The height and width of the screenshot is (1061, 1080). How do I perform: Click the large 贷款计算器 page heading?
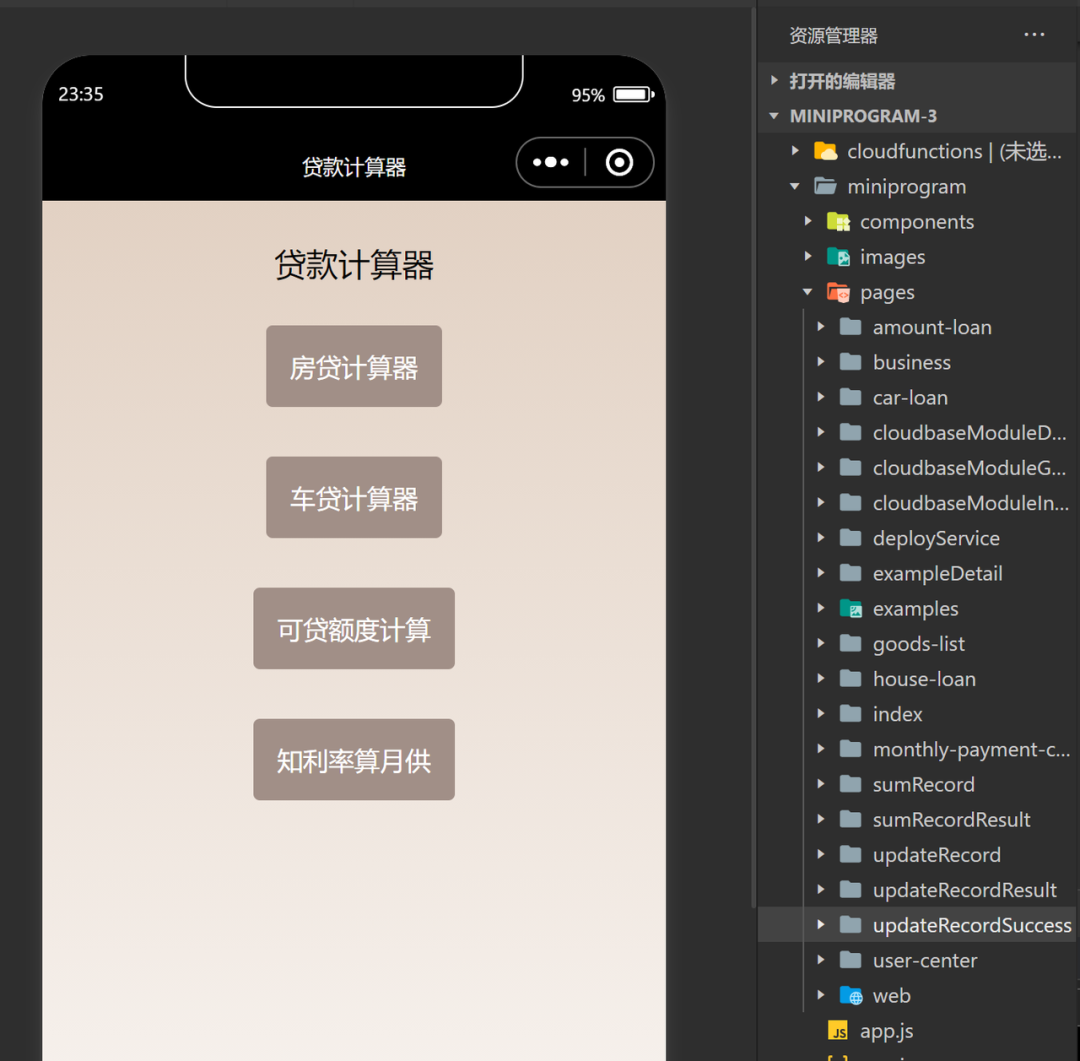tap(354, 265)
